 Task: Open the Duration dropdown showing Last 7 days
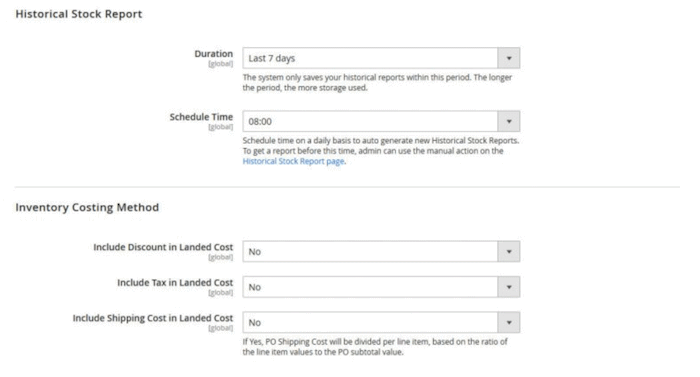tap(381, 58)
